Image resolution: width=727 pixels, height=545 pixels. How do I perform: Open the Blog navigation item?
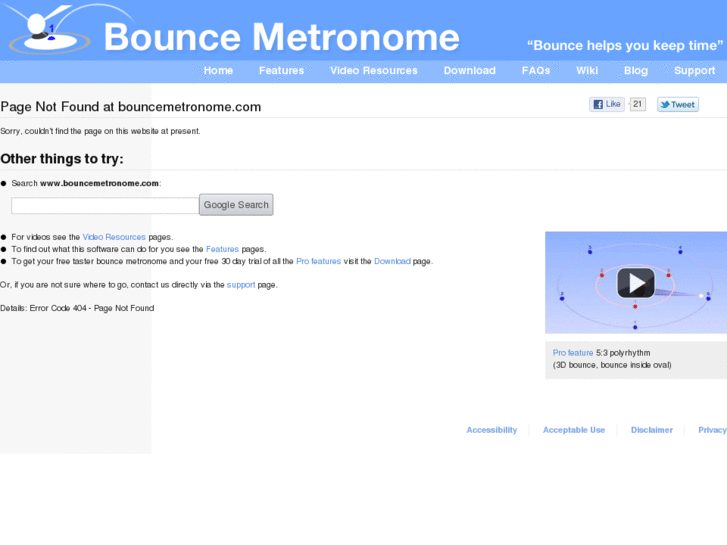pos(636,71)
